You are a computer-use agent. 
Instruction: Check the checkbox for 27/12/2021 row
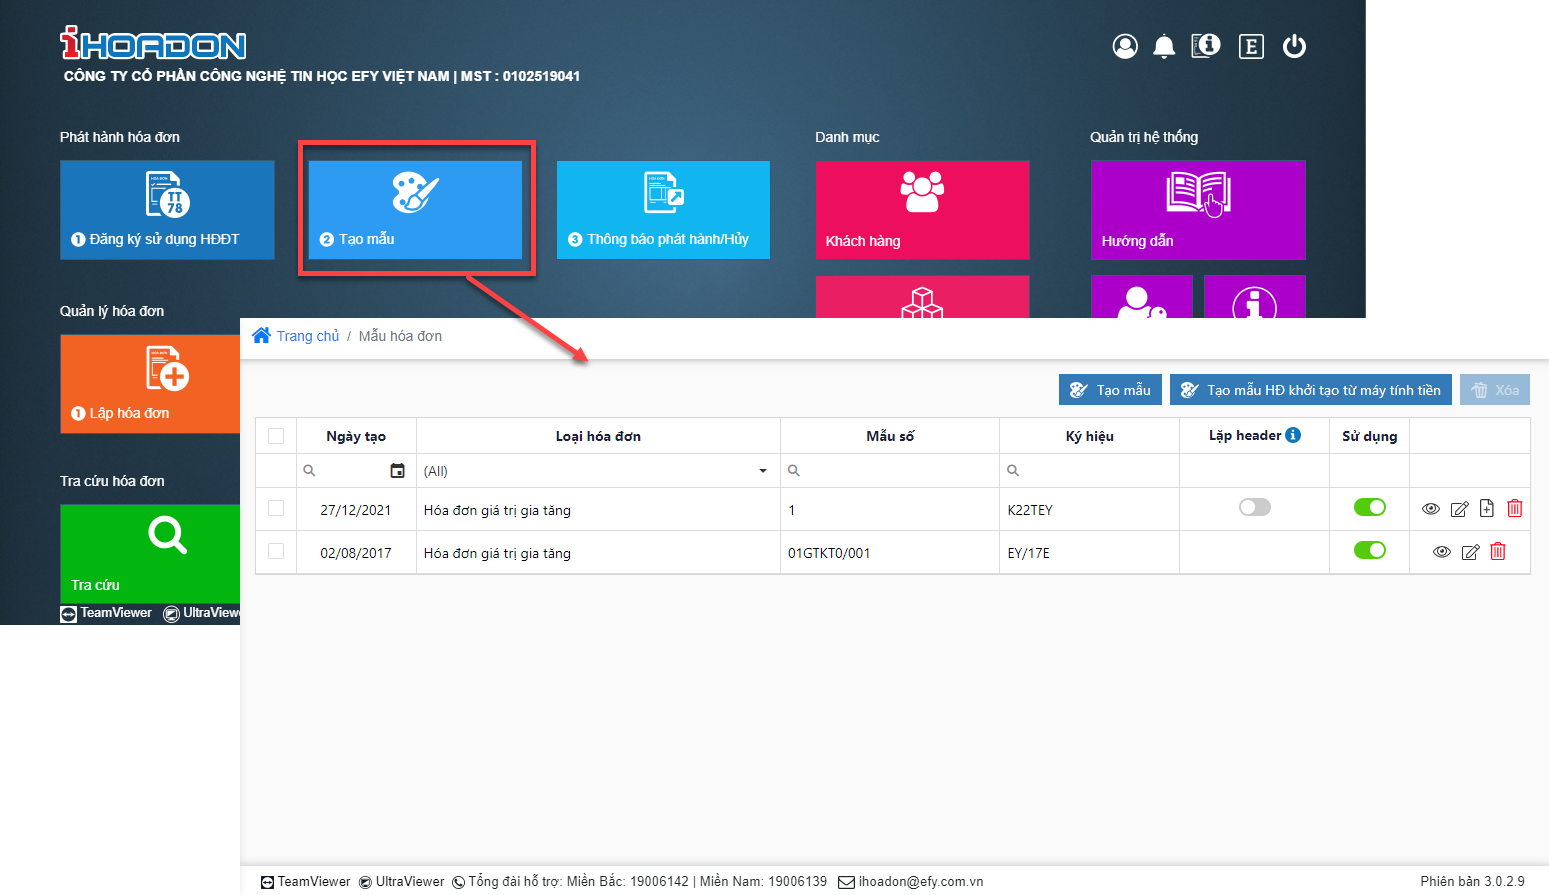tap(276, 509)
